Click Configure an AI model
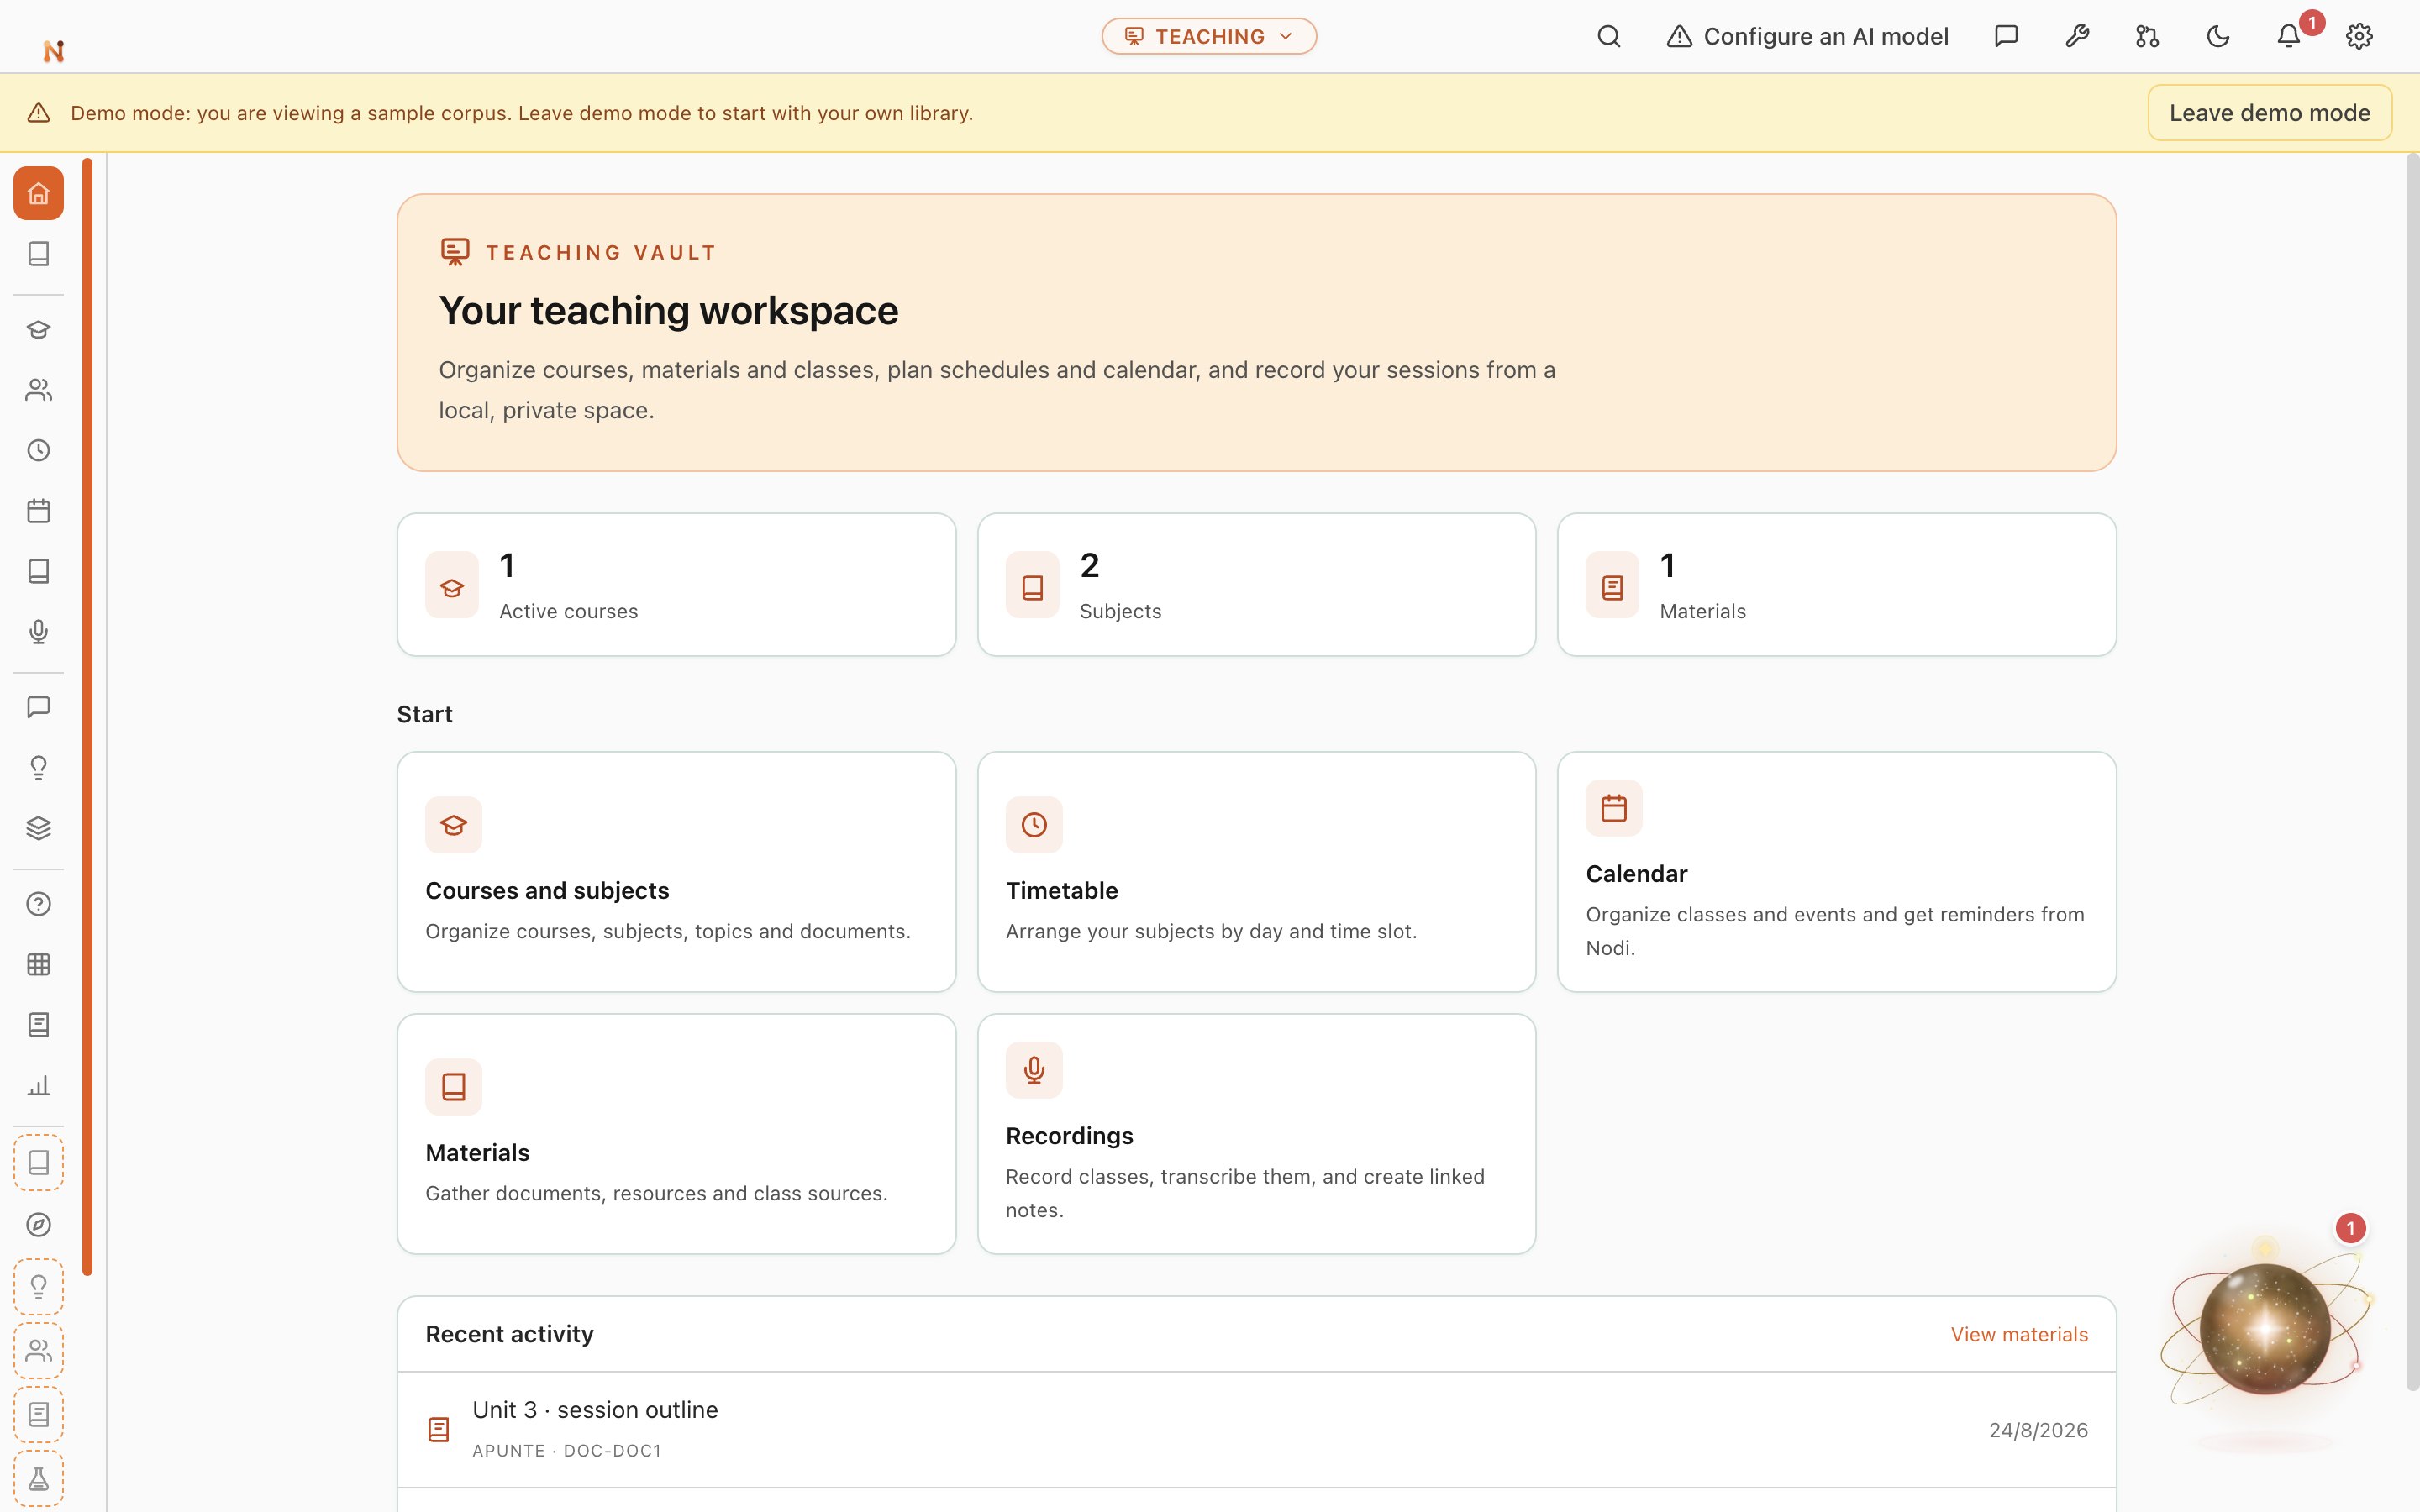2420x1512 pixels. pos(1807,36)
